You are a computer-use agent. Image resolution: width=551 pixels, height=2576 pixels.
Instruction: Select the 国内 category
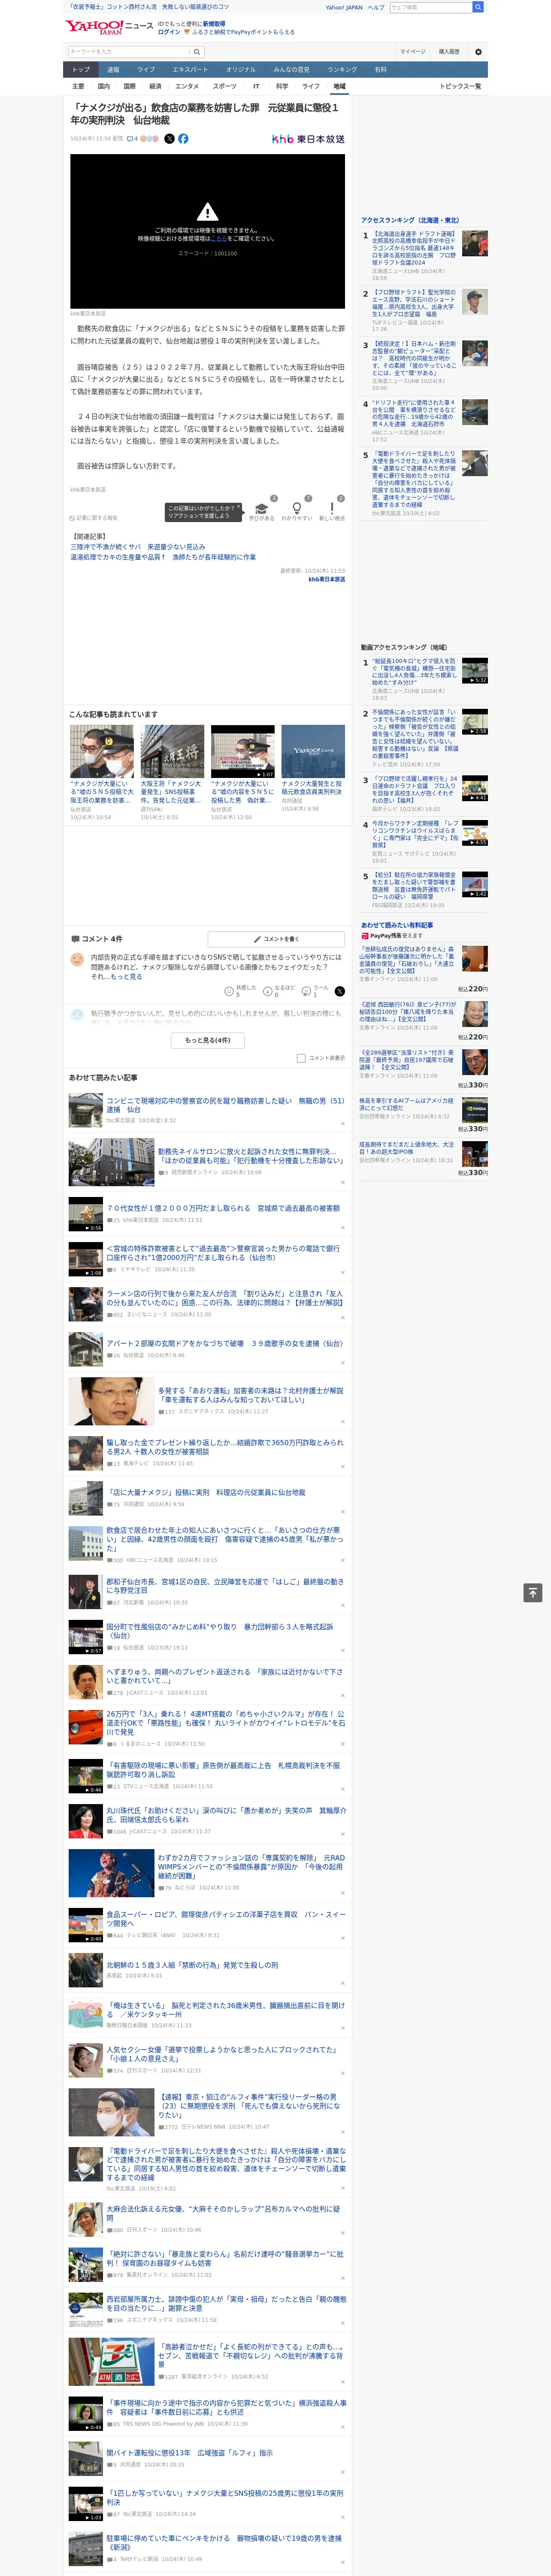tap(104, 86)
